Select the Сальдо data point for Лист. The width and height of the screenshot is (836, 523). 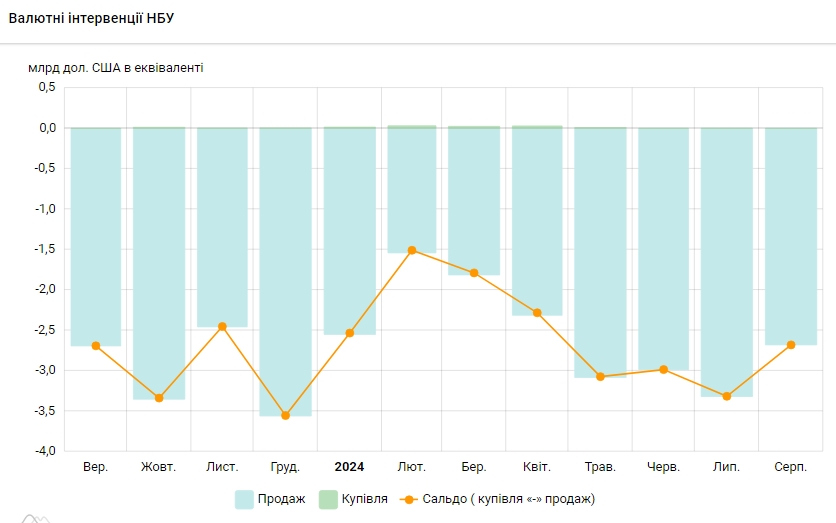[222, 326]
